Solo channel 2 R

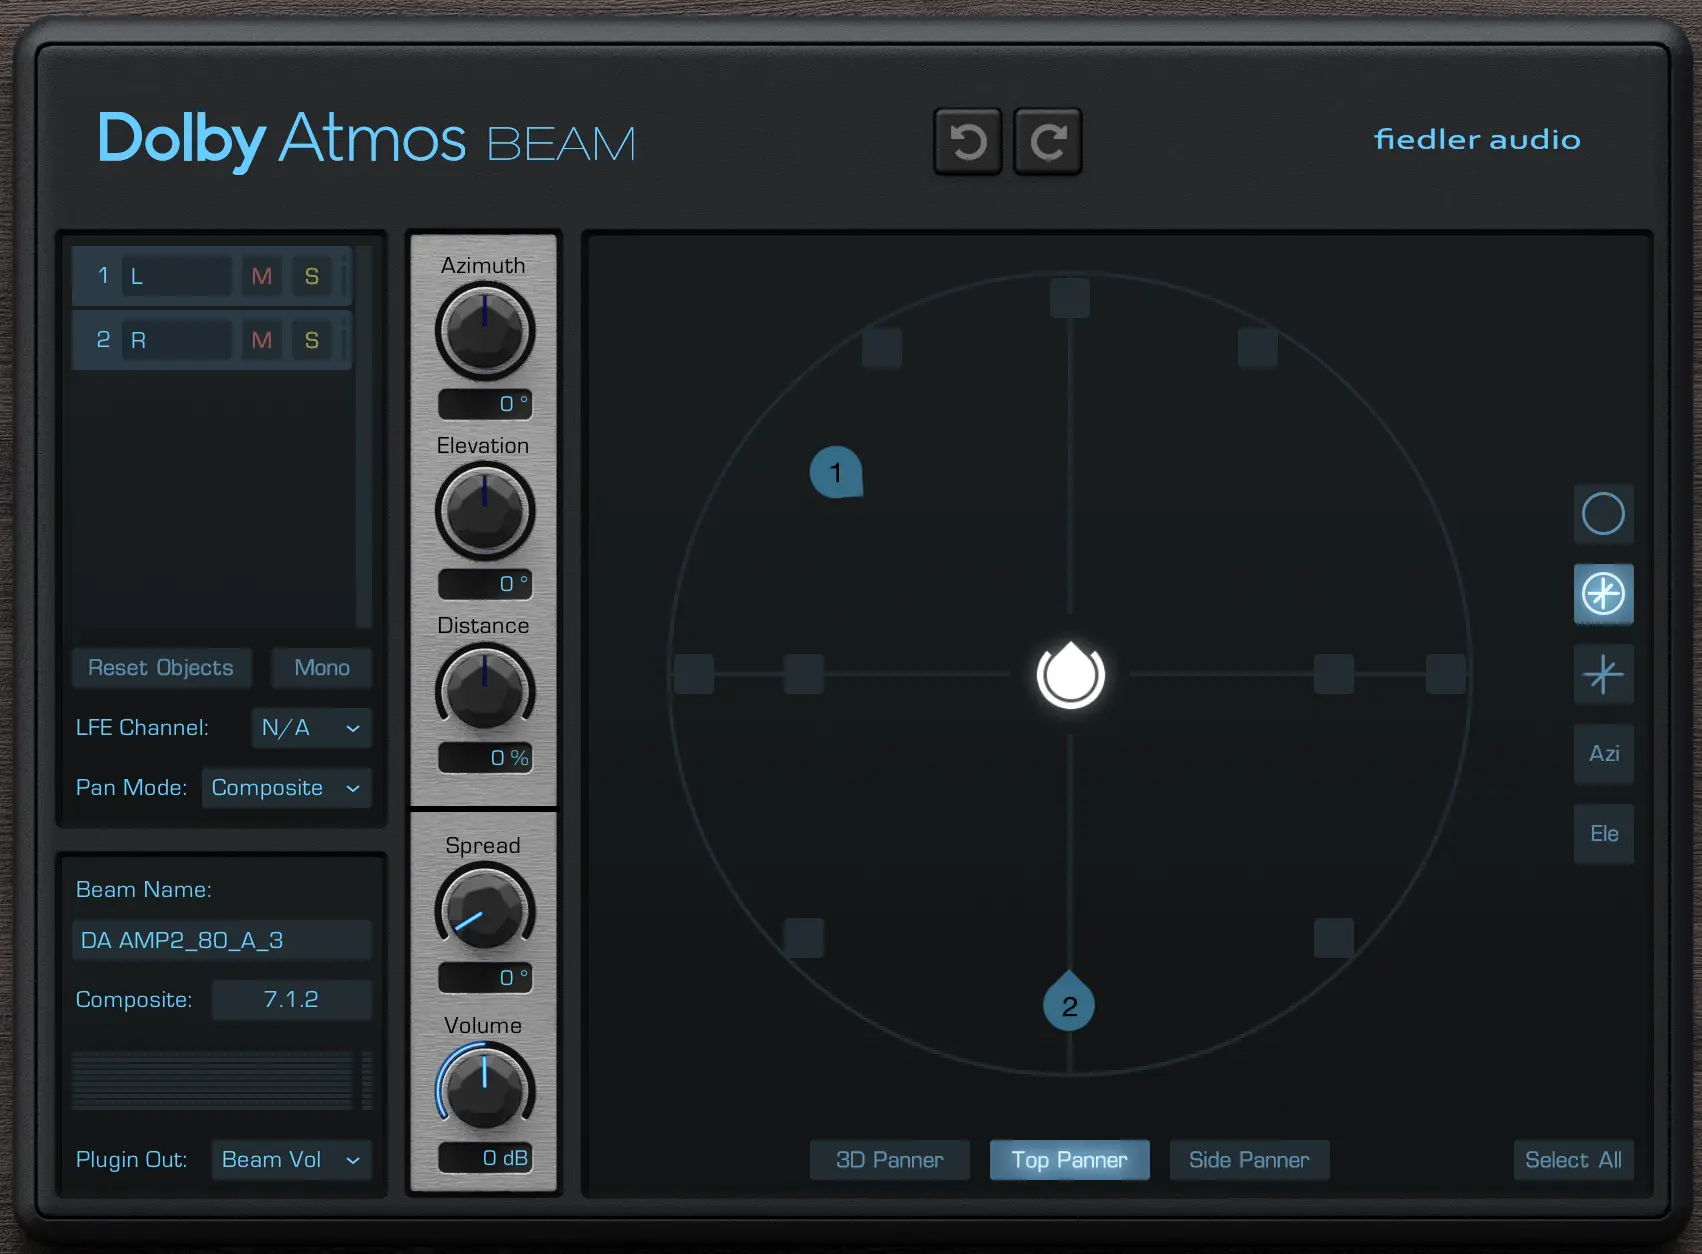click(312, 339)
